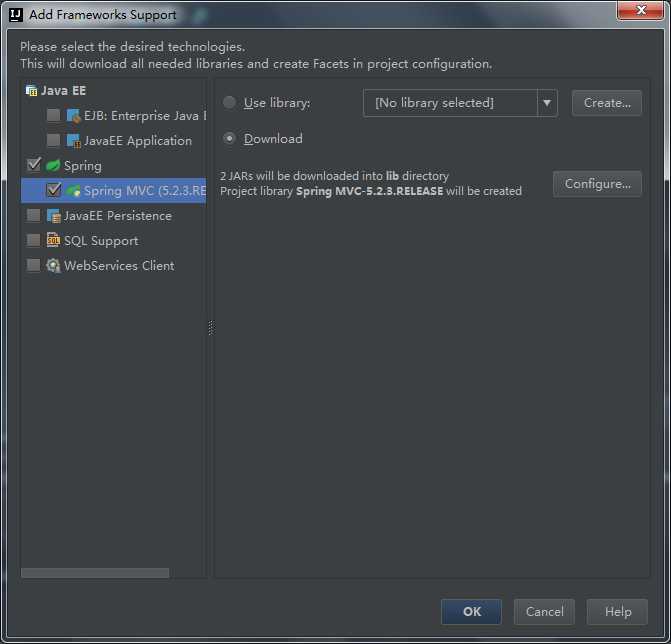The image size is (671, 644).
Task: Click the Create... button
Action: (x=607, y=103)
